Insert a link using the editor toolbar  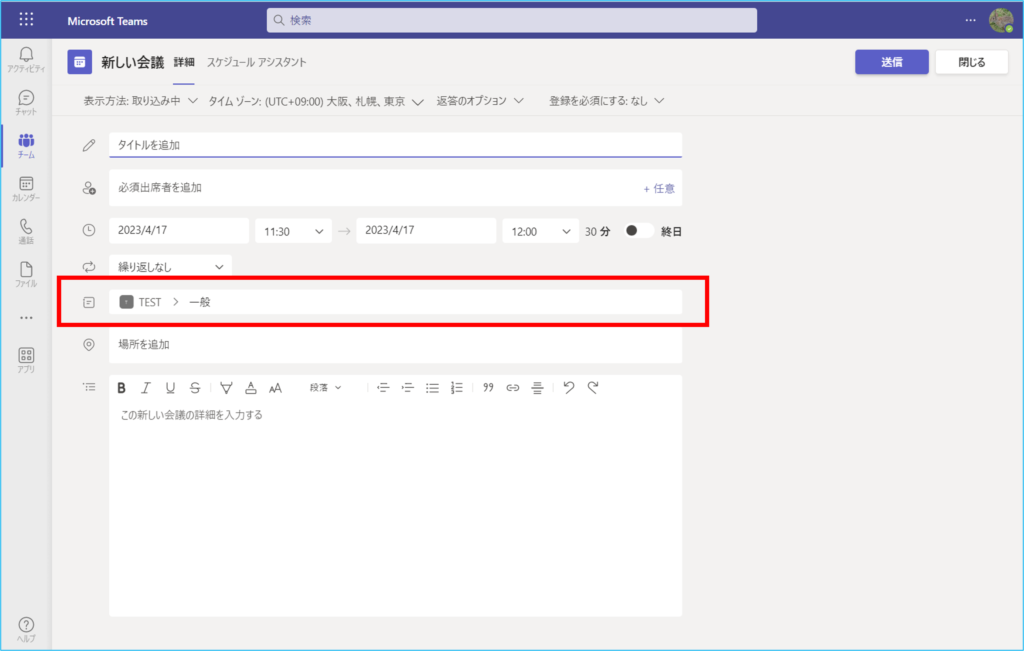513,388
